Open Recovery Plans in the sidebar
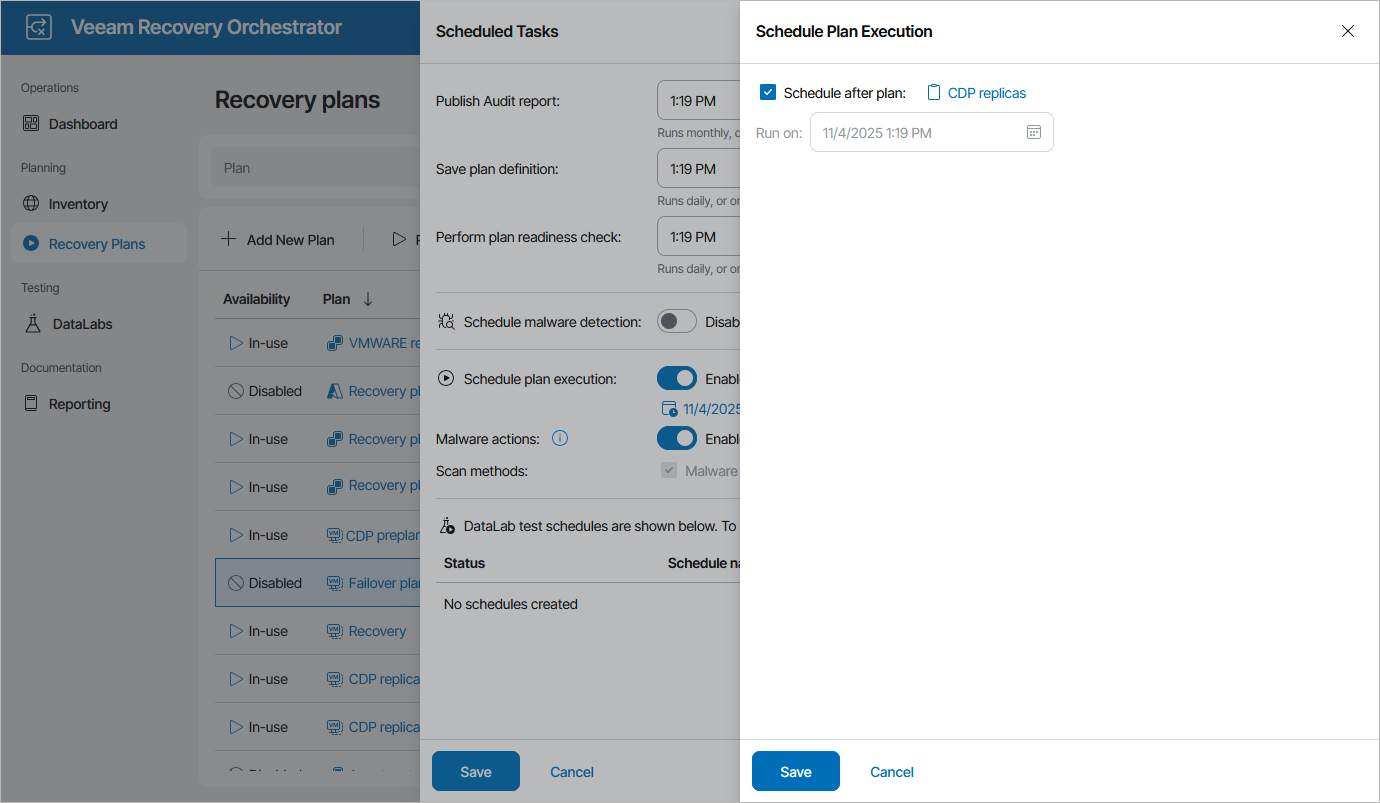 tap(96, 244)
